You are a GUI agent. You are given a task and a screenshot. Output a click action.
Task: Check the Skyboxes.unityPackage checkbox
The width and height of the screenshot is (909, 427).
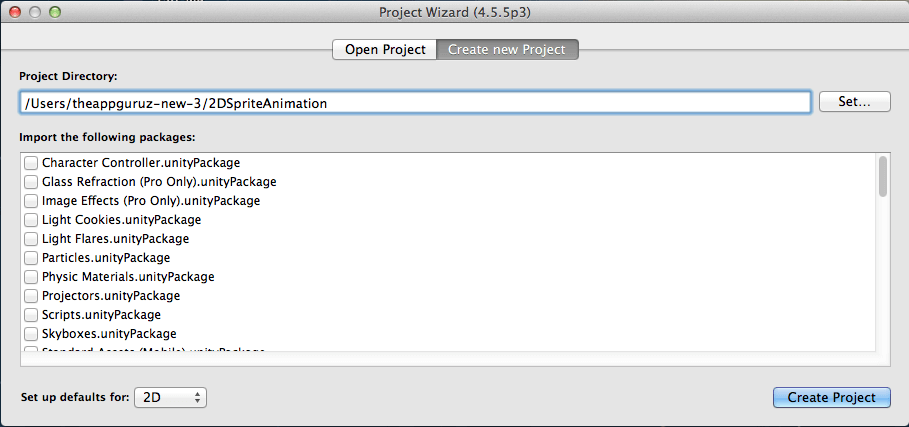pyautogui.click(x=31, y=334)
